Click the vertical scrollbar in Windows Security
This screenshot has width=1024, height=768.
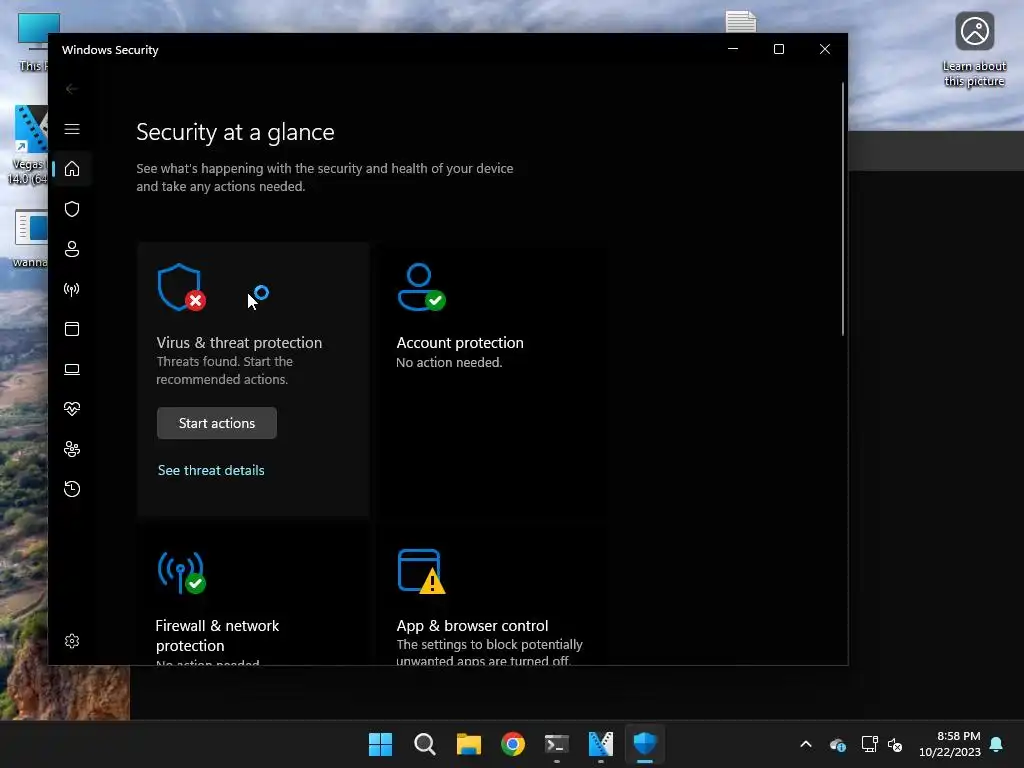pos(842,209)
